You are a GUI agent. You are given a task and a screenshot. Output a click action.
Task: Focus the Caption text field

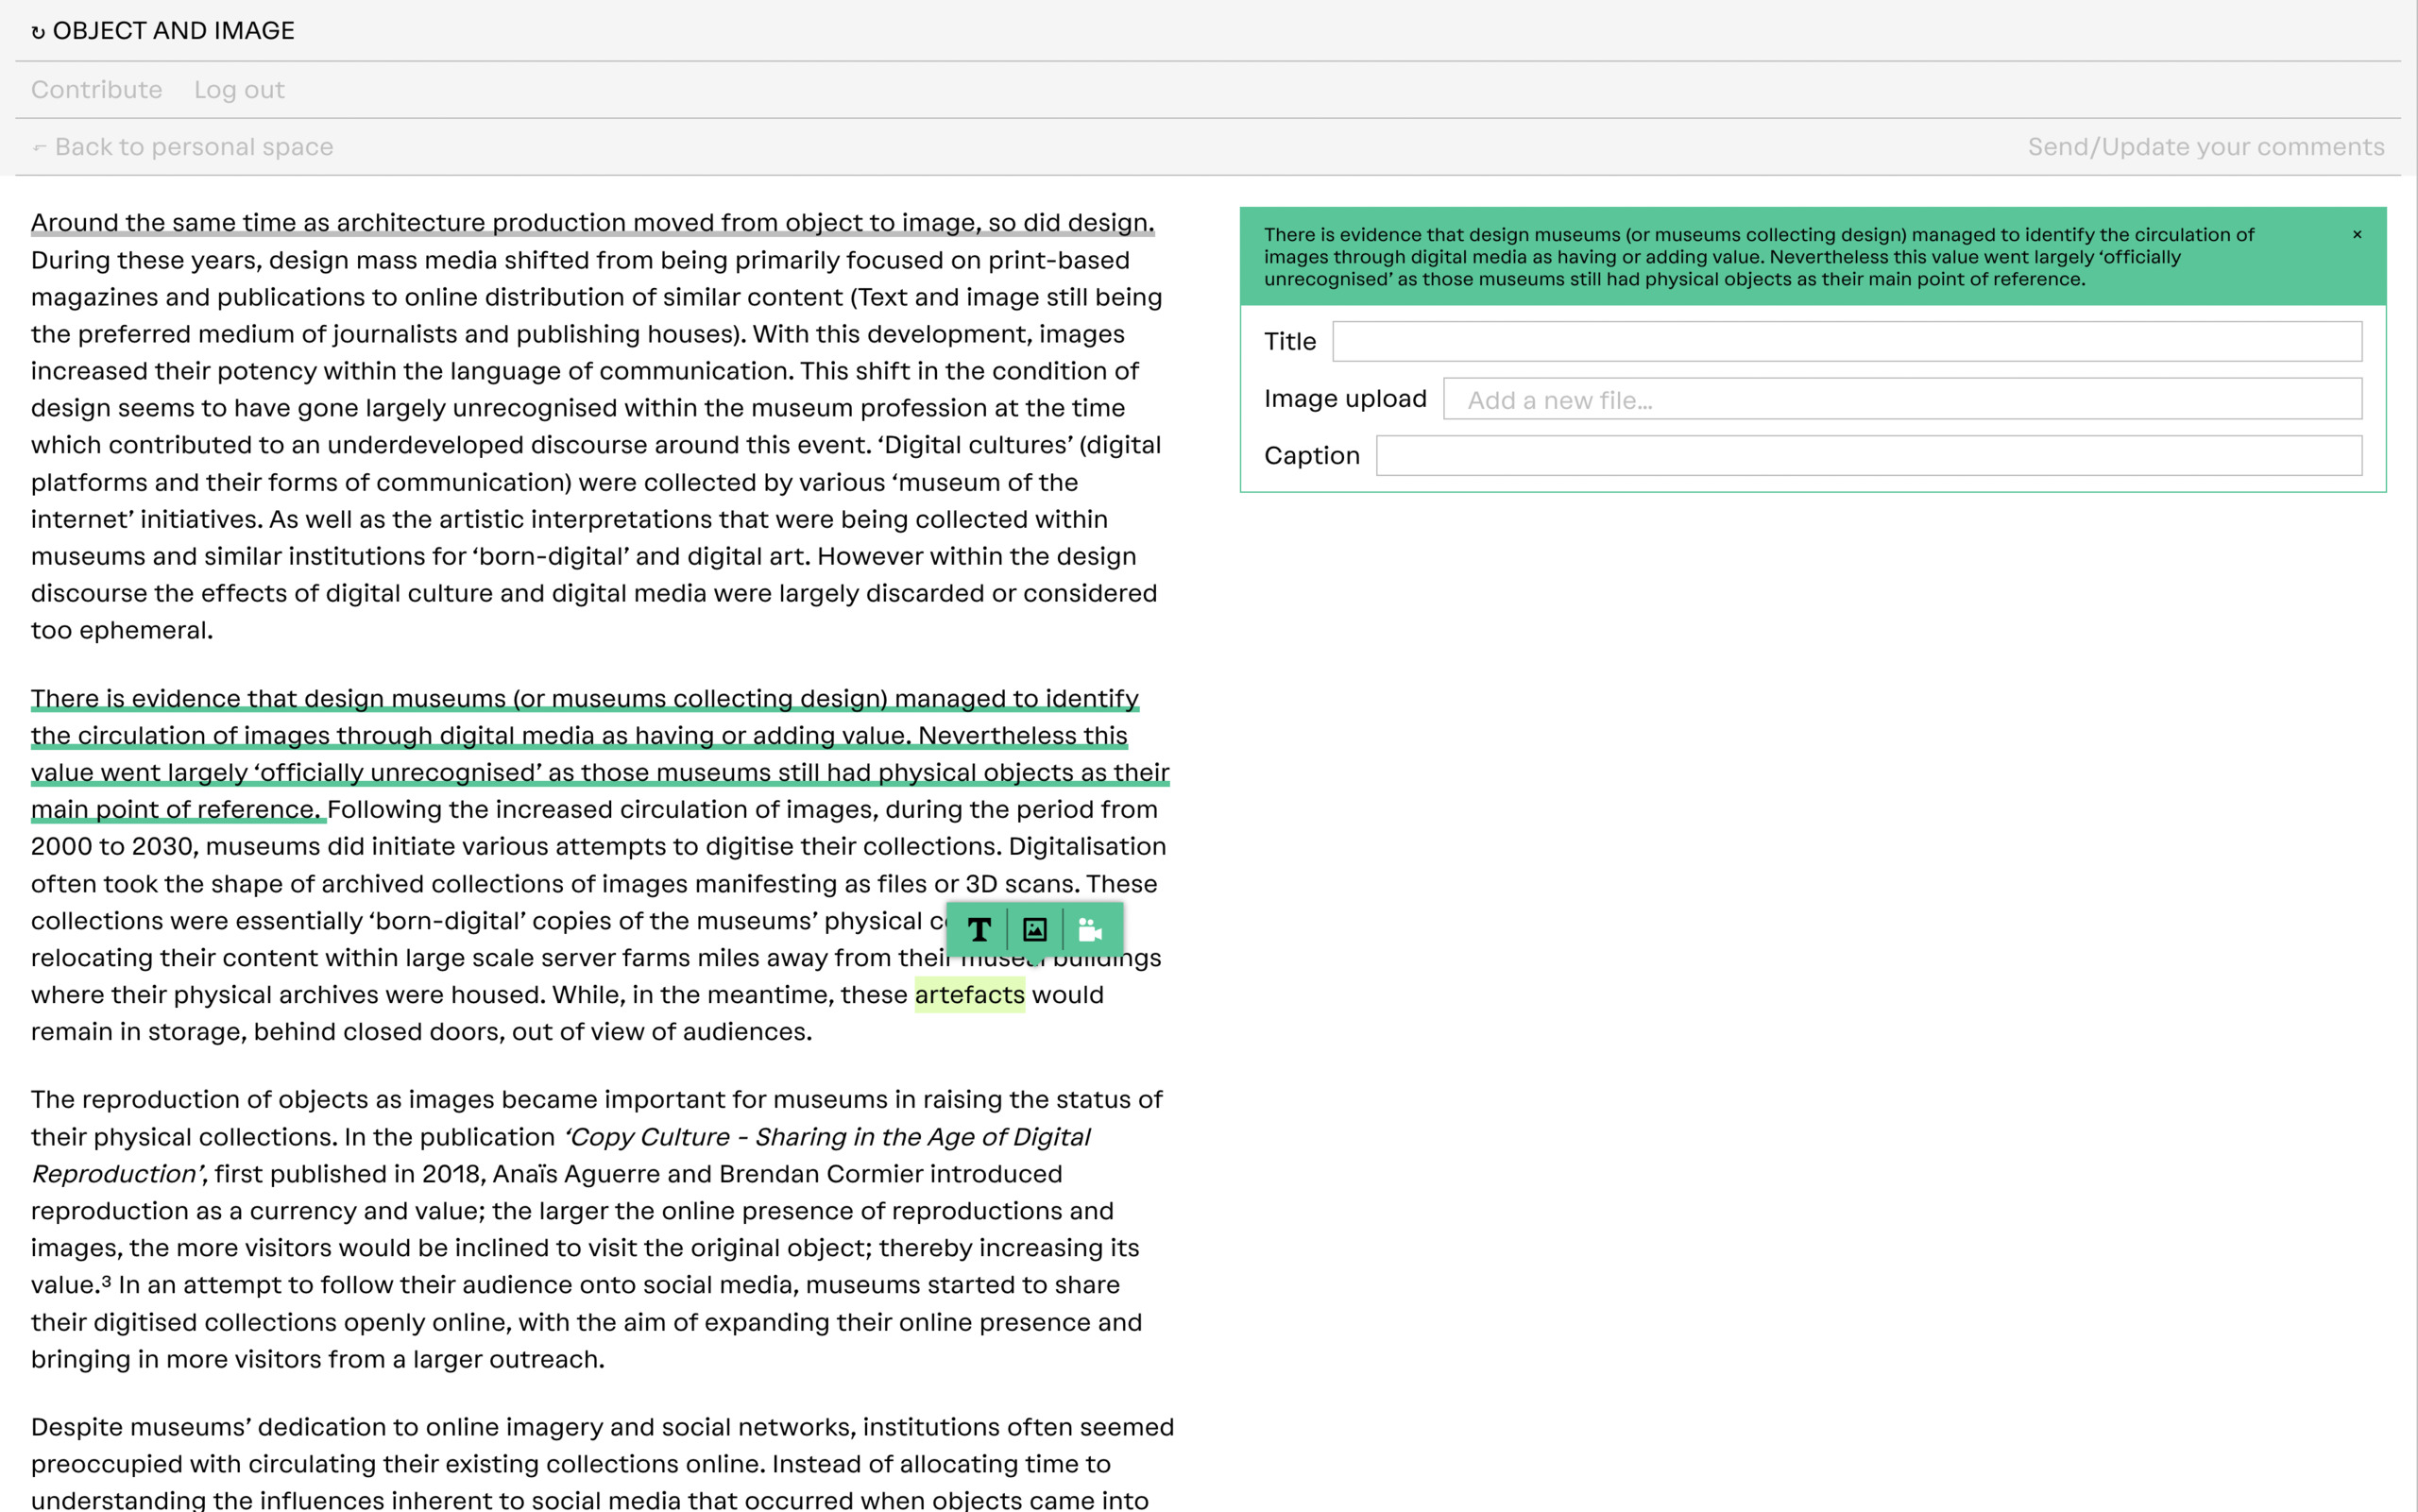(1868, 455)
